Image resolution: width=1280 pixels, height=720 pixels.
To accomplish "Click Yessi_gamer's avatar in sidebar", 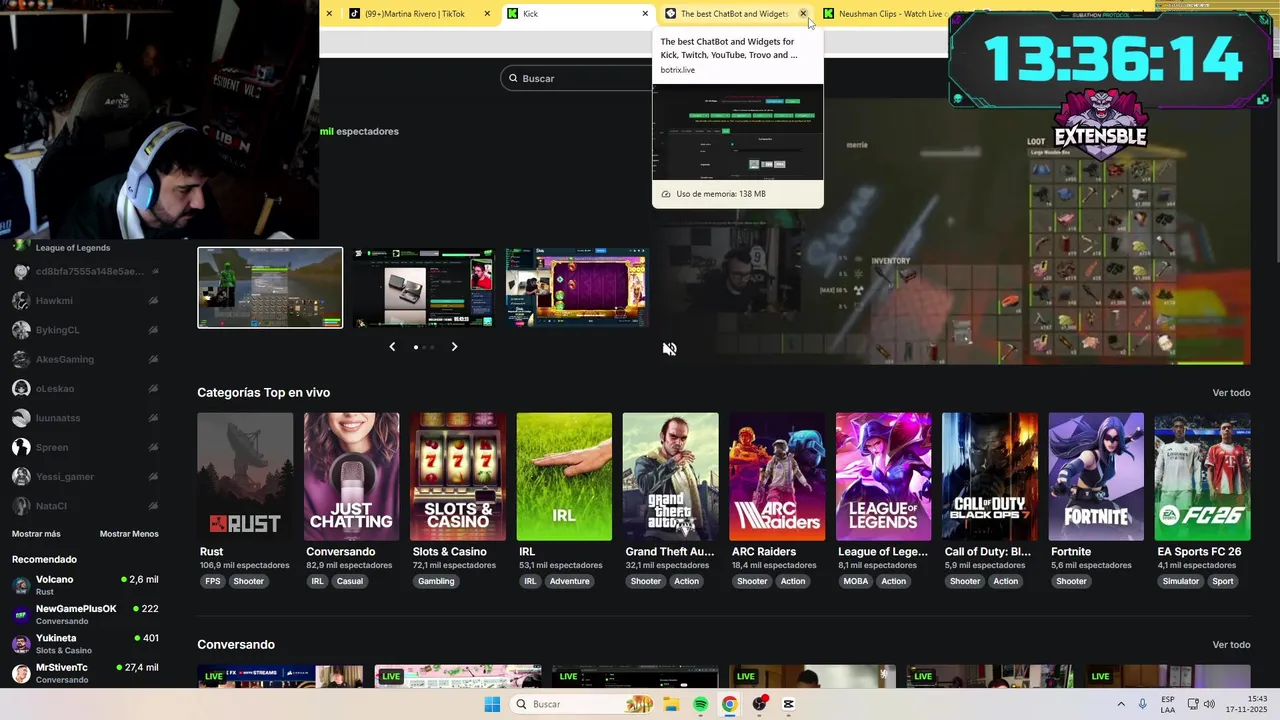I will tap(21, 477).
